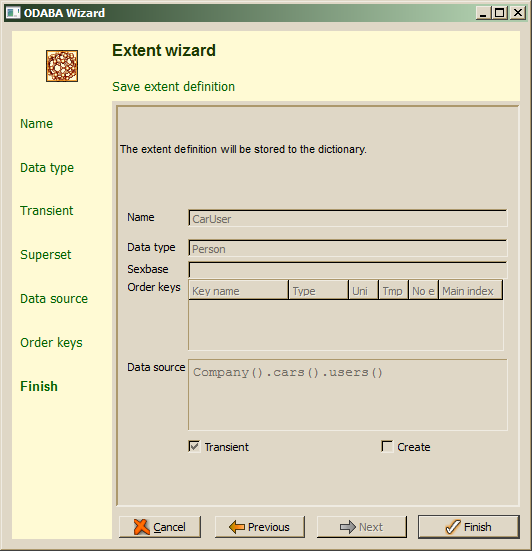Click the ODABA wizard logo icon
The width and height of the screenshot is (532, 551).
coord(62,66)
